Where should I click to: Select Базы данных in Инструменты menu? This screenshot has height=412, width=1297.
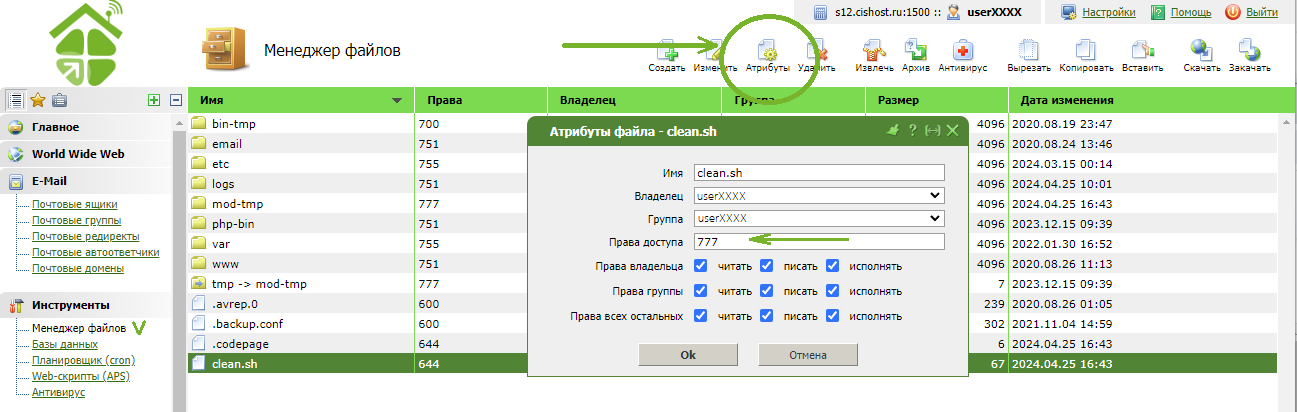[64, 344]
